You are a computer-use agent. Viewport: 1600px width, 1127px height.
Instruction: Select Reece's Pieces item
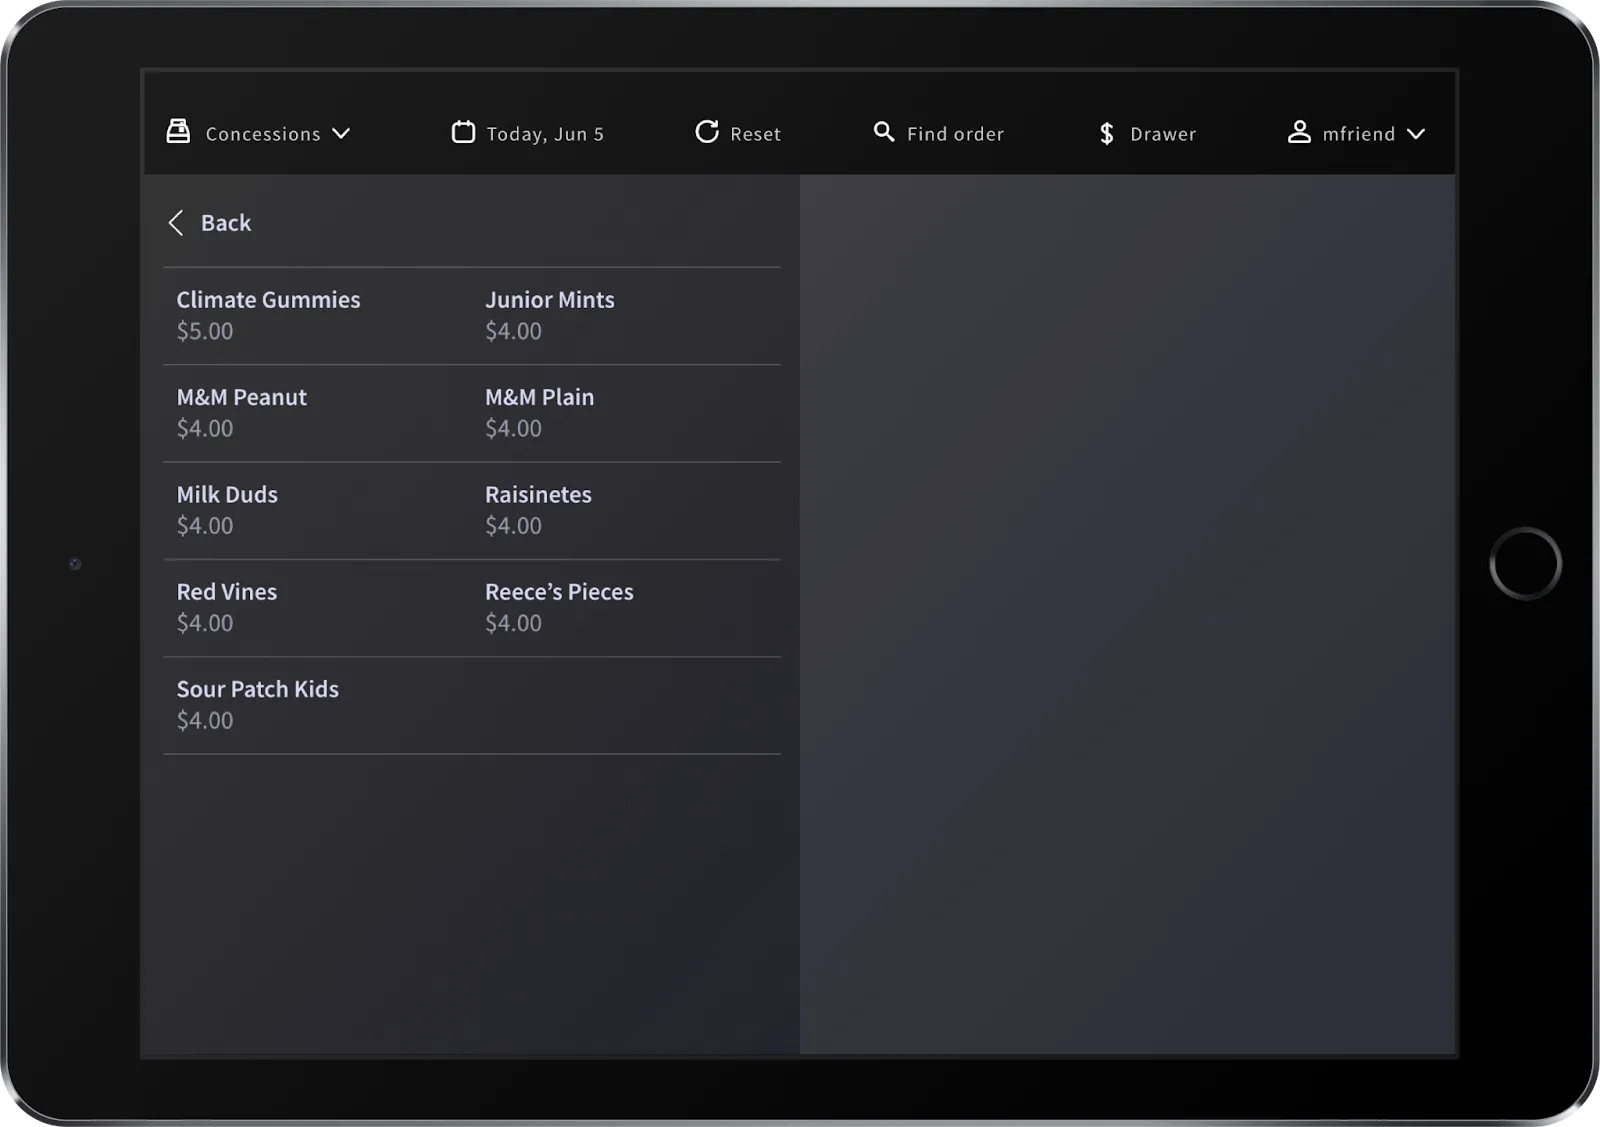(x=627, y=607)
